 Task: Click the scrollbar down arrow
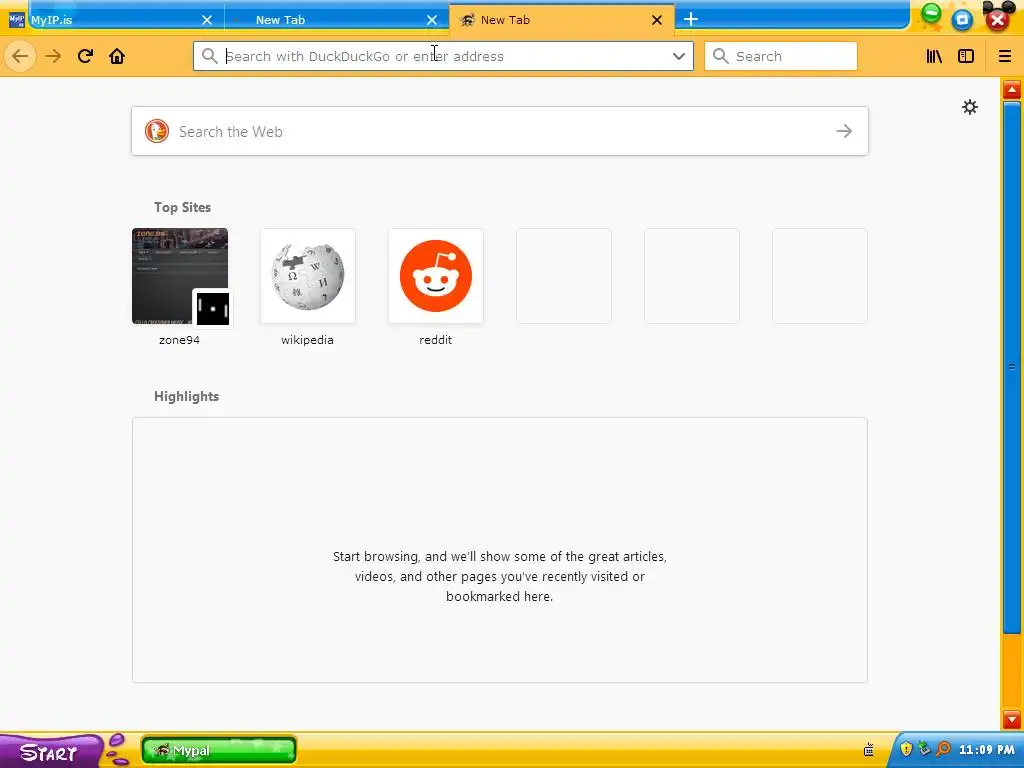click(x=1012, y=720)
